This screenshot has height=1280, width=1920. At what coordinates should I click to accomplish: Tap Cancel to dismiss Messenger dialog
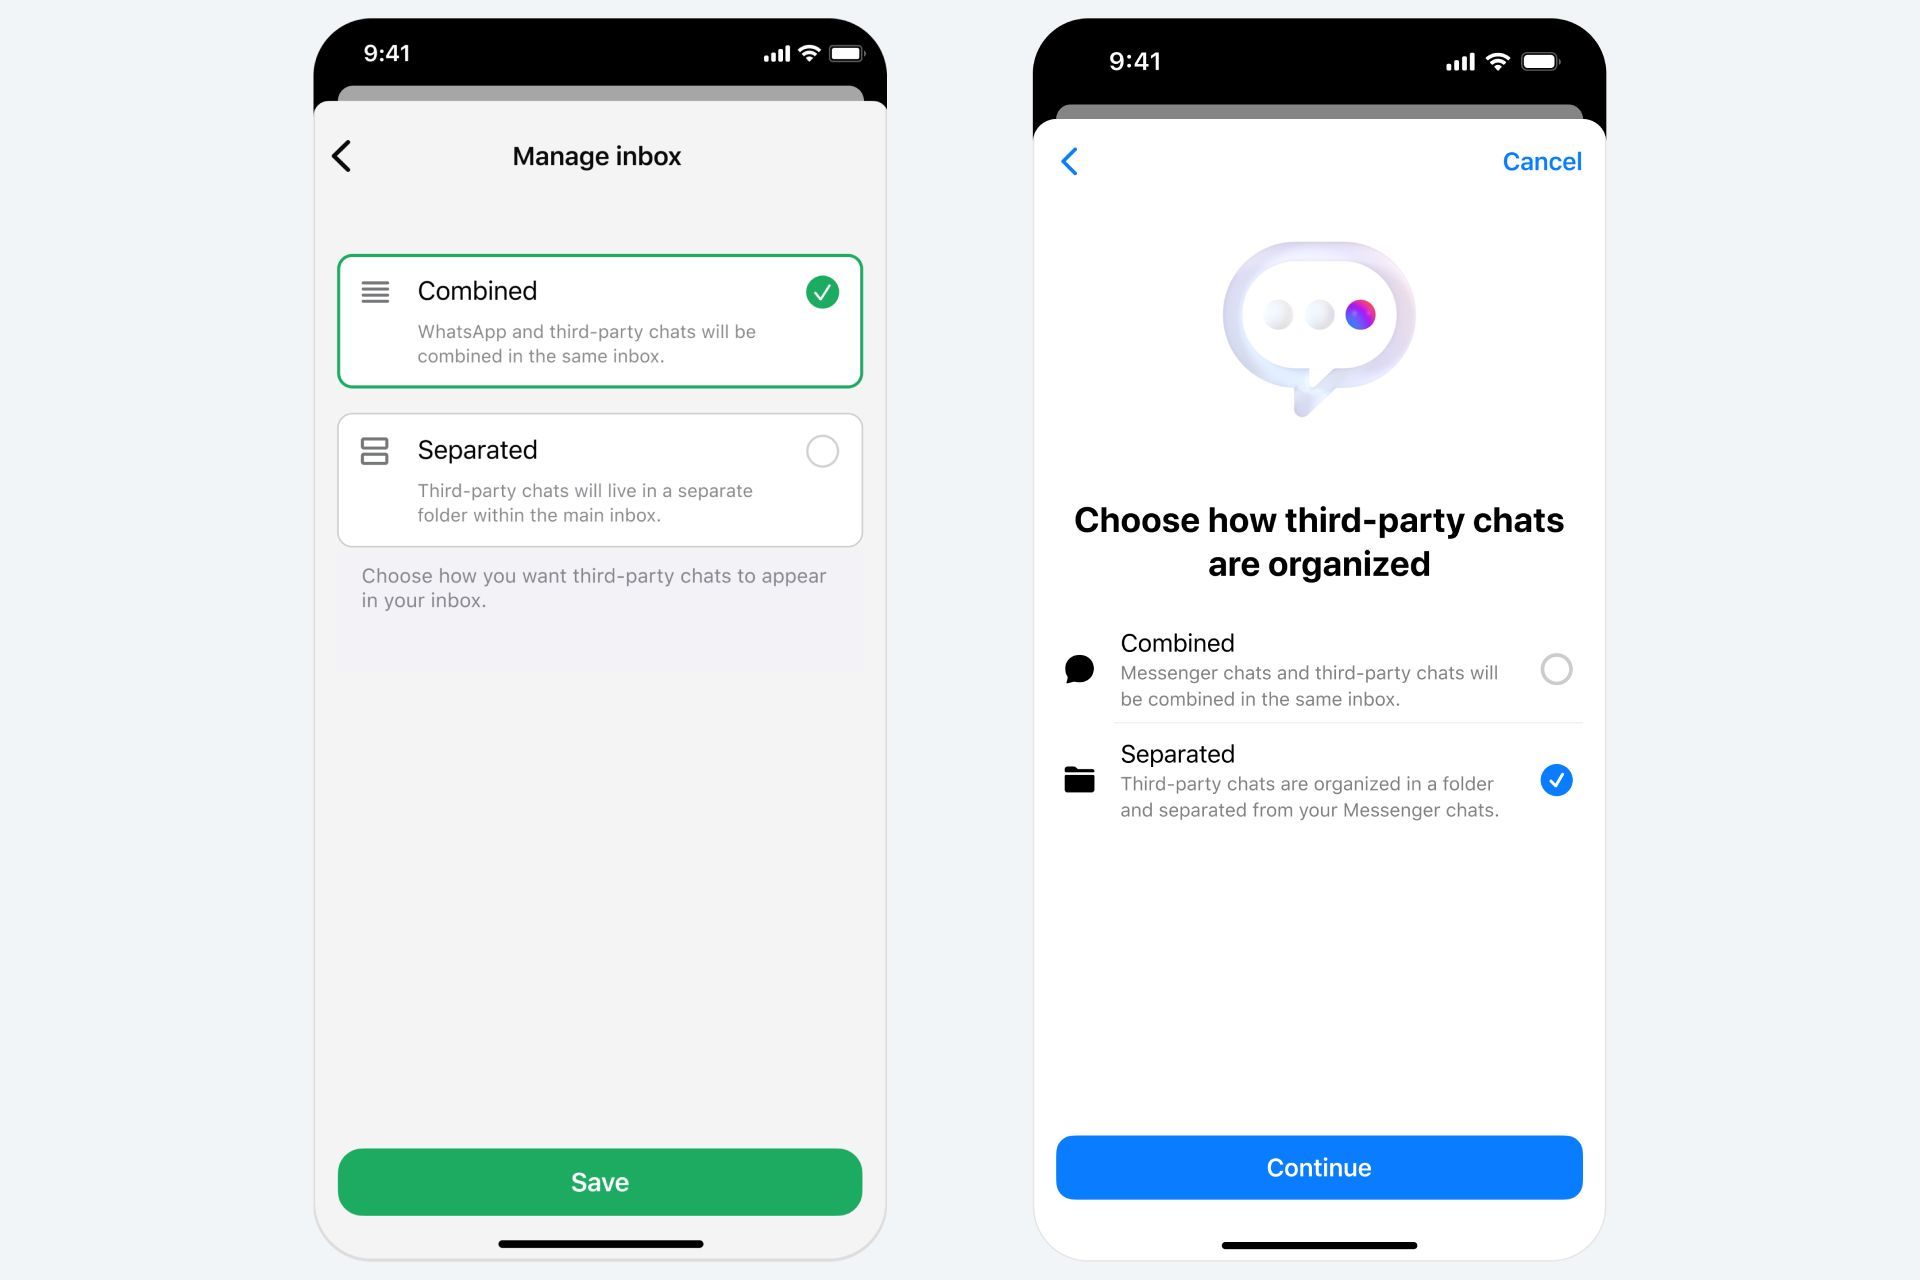click(x=1543, y=161)
